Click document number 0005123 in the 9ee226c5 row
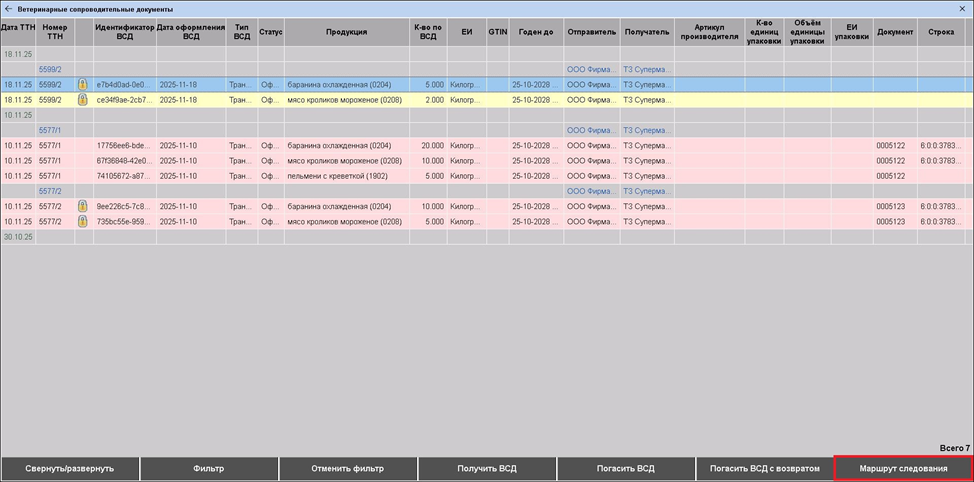 click(x=890, y=206)
